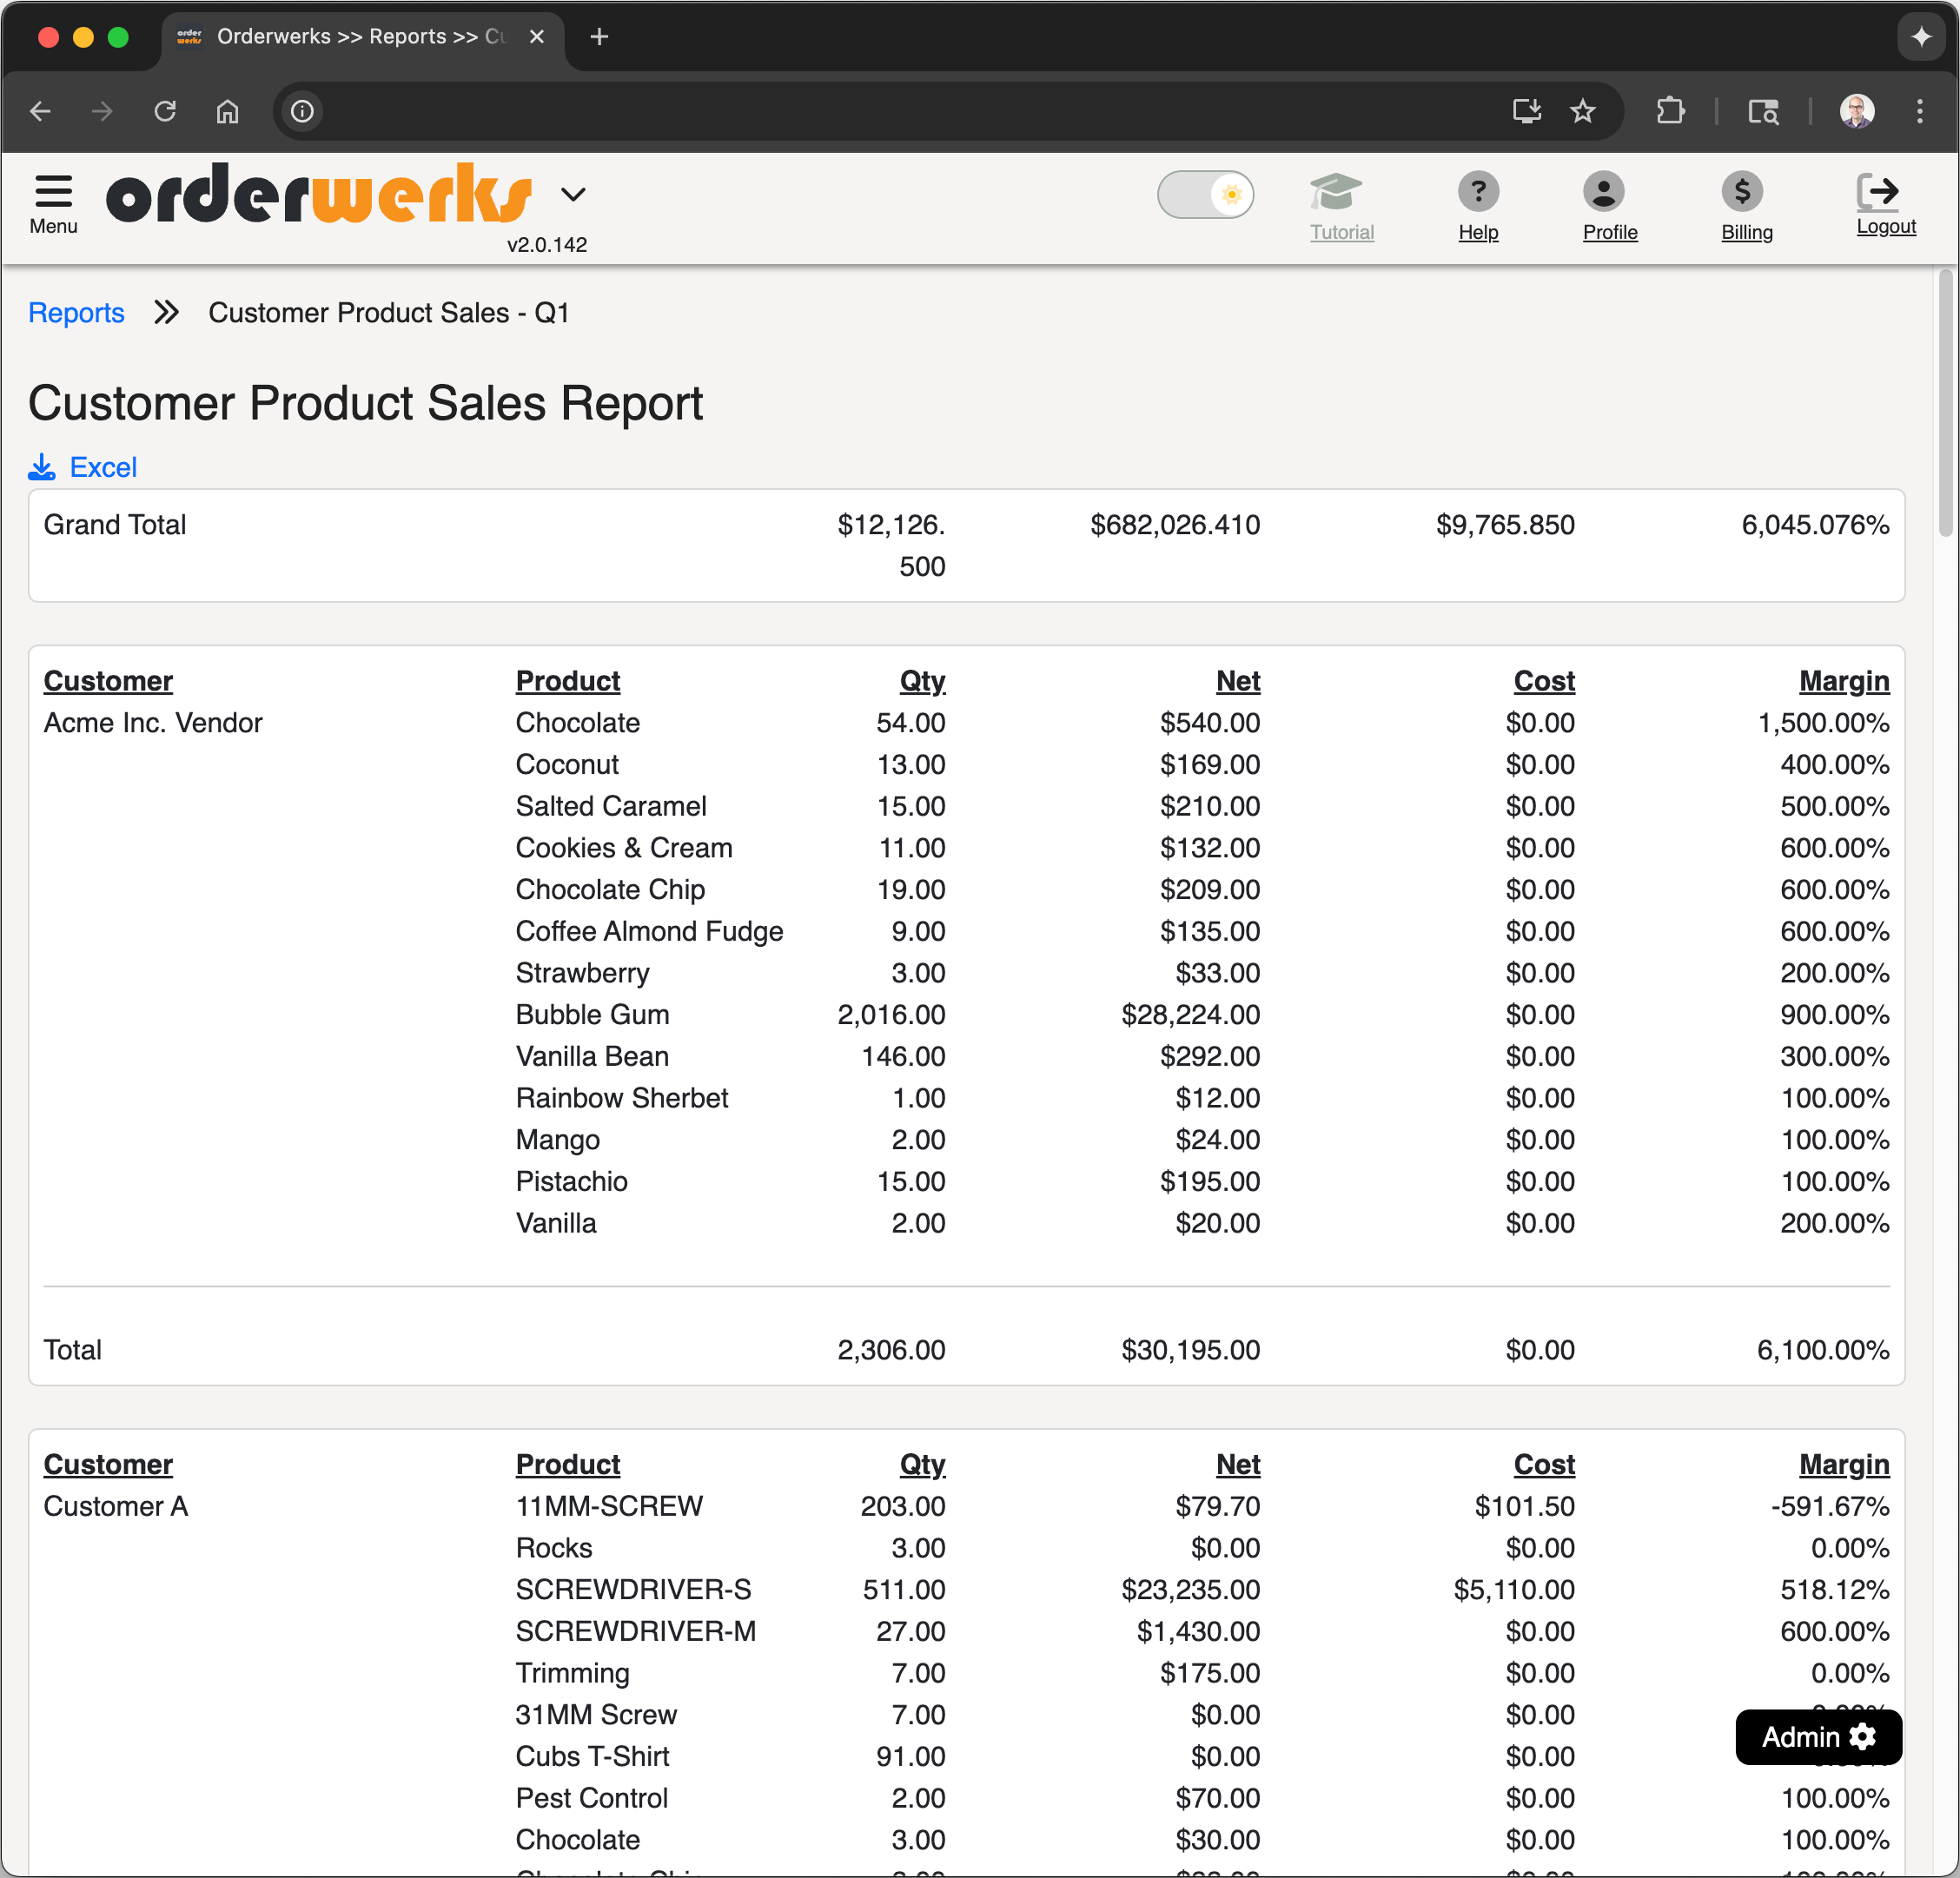Toggle the browser extensions panel
The height and width of the screenshot is (1878, 1960).
(x=1669, y=111)
